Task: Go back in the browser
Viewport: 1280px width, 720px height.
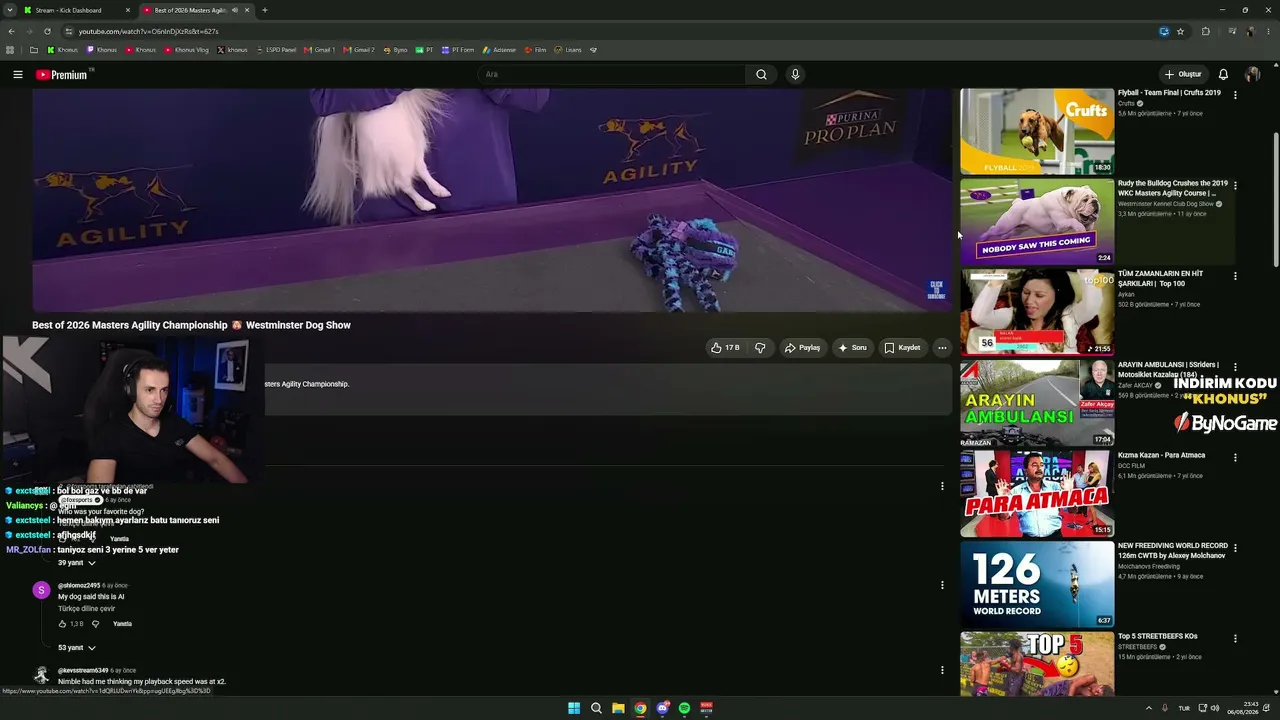Action: coord(11,31)
